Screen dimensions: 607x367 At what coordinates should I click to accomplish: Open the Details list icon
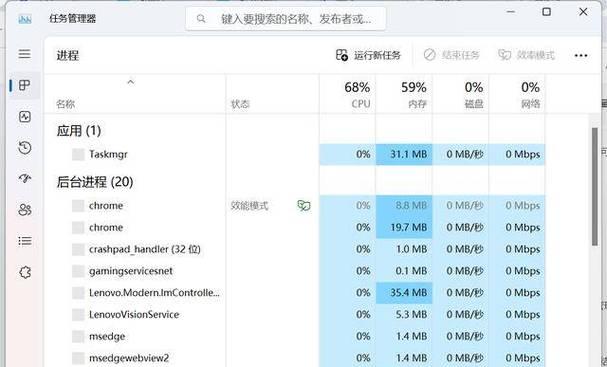pos(25,241)
